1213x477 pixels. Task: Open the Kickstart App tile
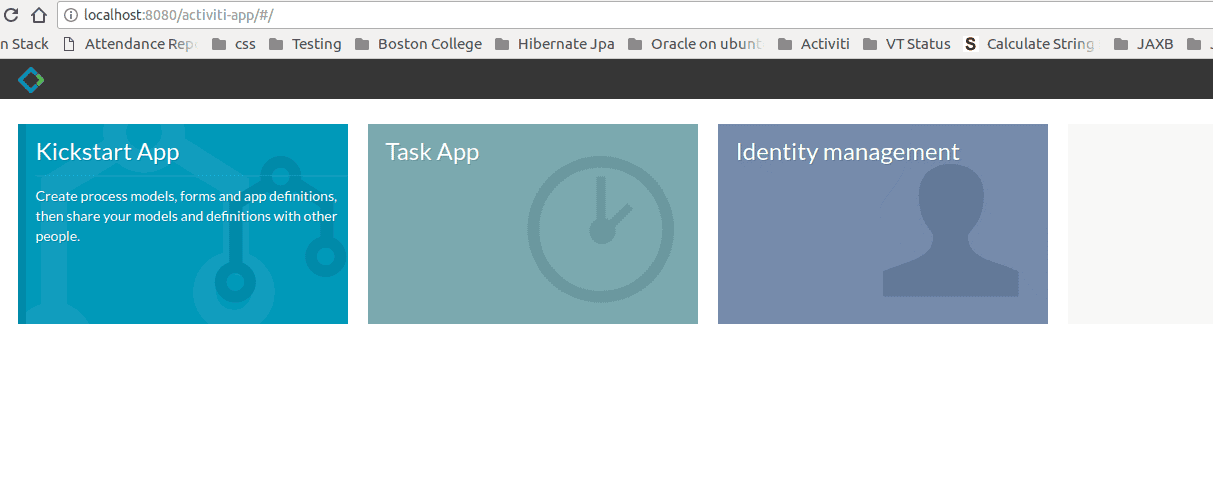pyautogui.click(x=183, y=224)
